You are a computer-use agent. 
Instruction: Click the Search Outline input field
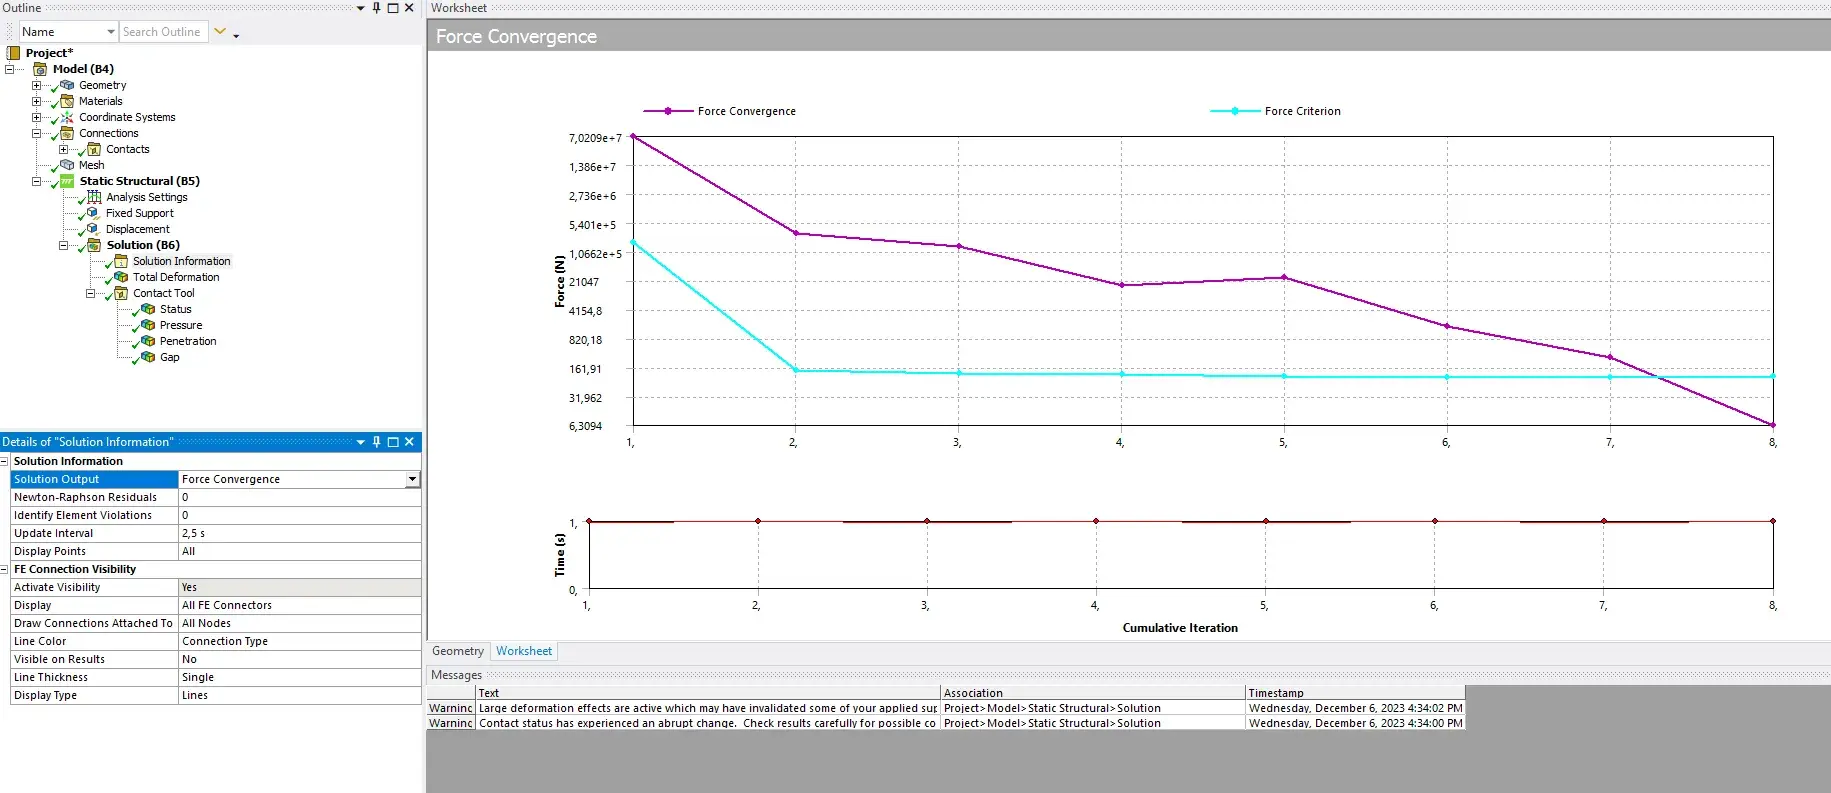[x=163, y=32]
